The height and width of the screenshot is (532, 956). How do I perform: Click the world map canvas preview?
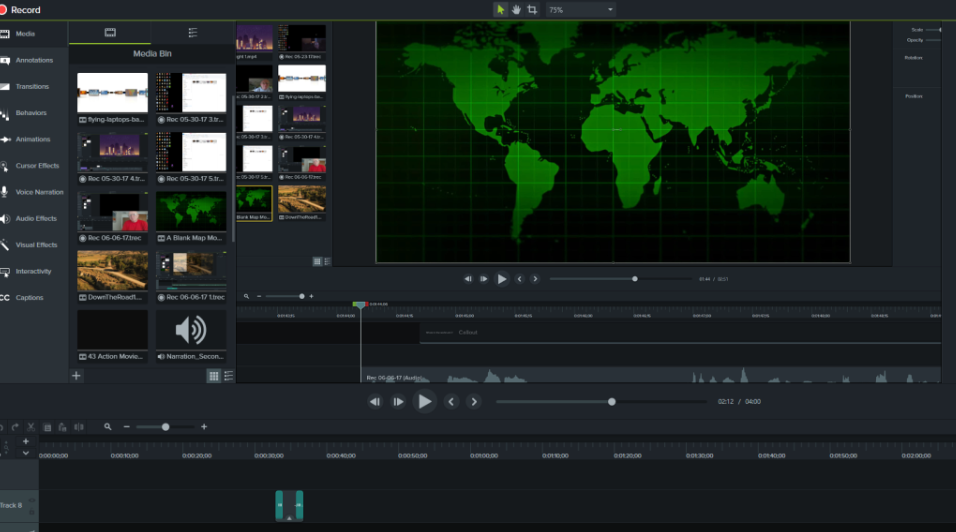click(x=613, y=142)
